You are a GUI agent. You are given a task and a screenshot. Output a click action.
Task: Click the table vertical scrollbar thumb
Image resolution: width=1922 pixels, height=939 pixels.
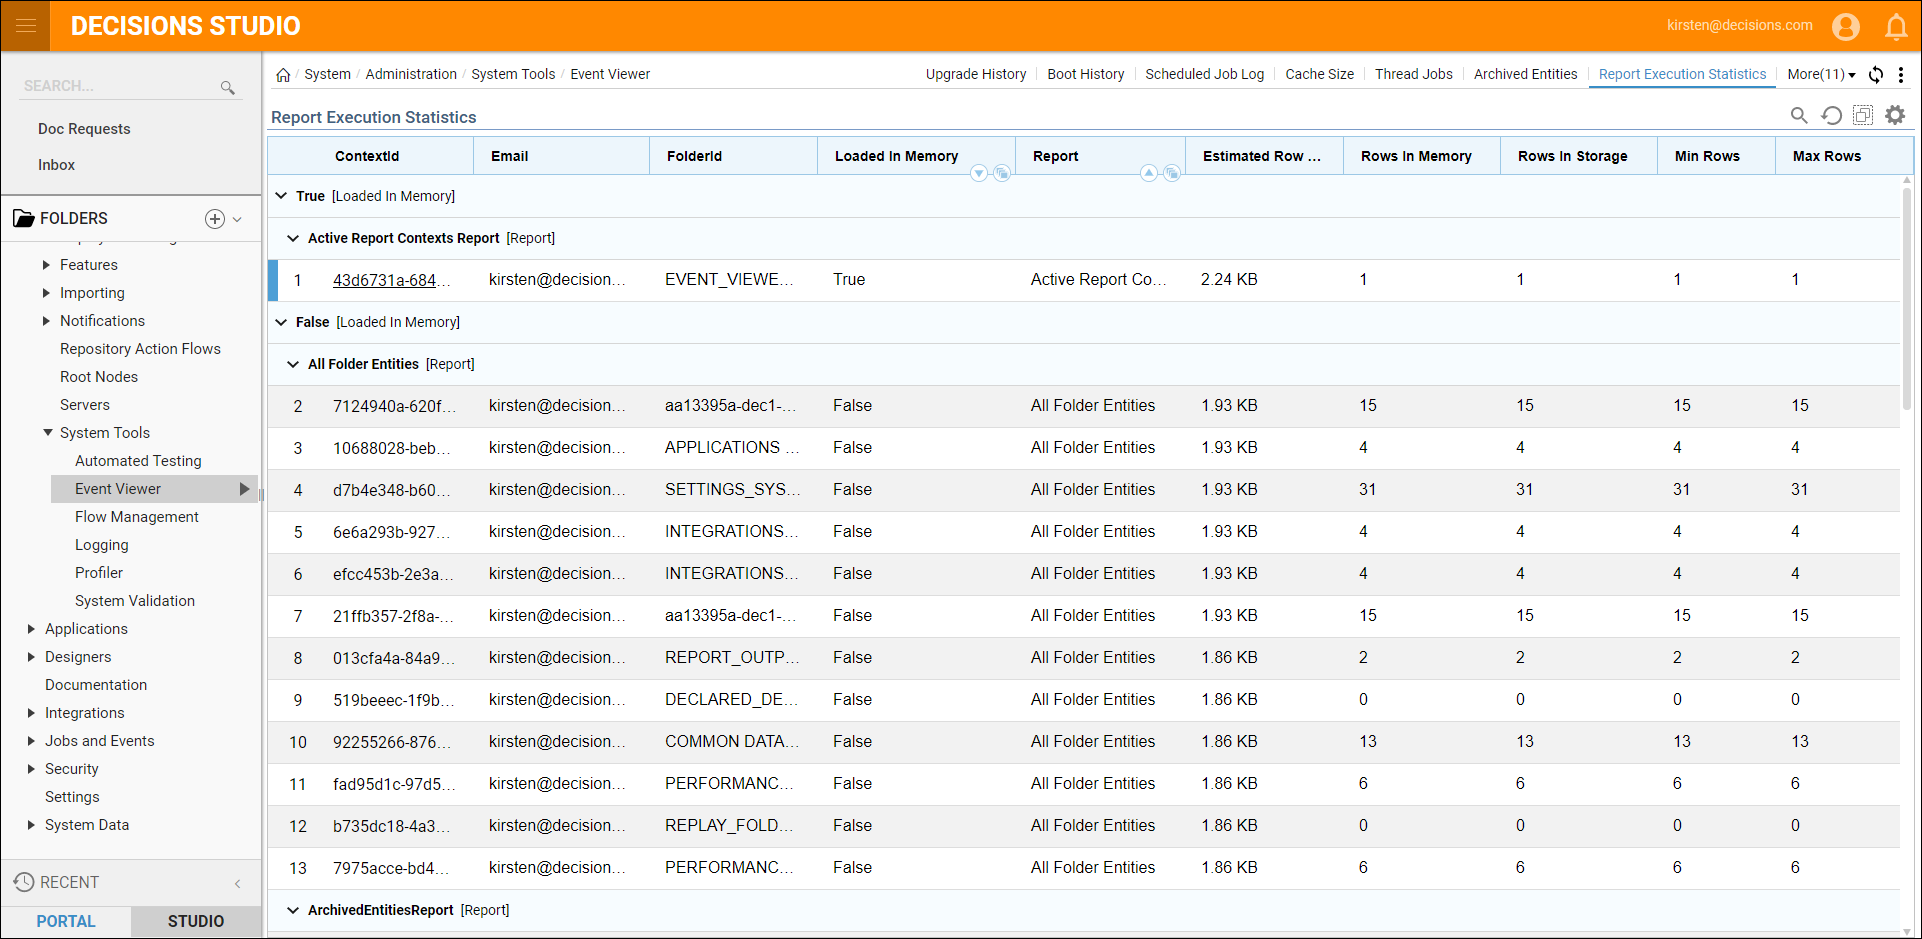1907,298
